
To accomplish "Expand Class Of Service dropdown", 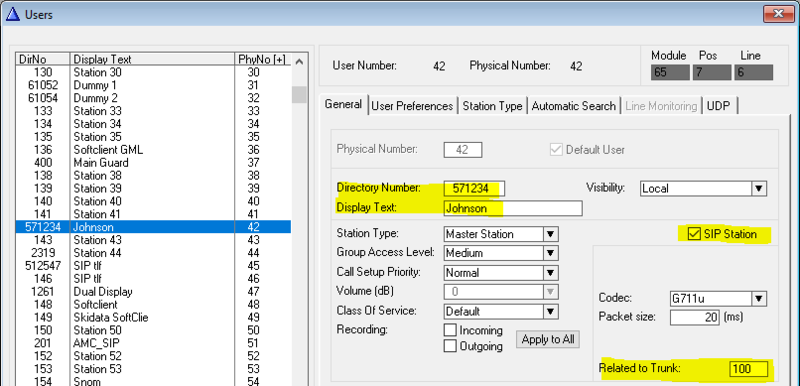I will pyautogui.click(x=551, y=312).
